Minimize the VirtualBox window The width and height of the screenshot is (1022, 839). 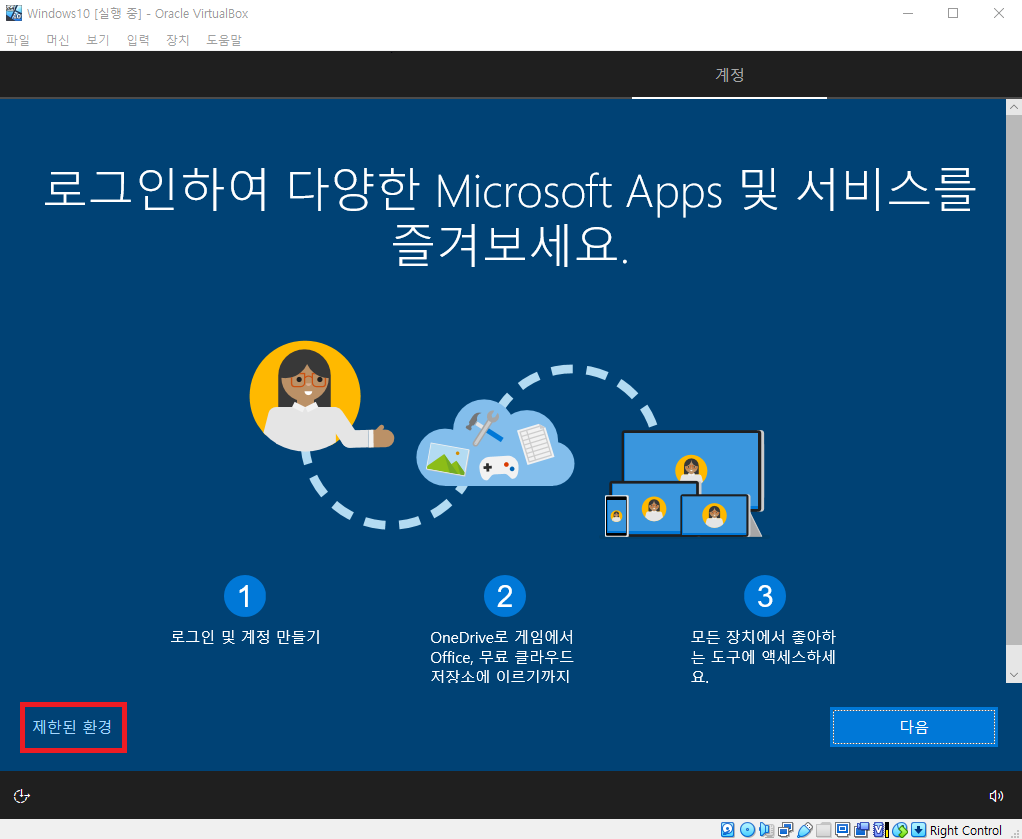point(908,13)
